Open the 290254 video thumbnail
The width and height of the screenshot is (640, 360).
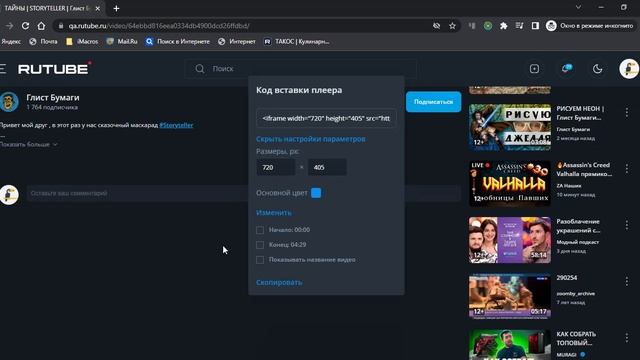pos(510,296)
